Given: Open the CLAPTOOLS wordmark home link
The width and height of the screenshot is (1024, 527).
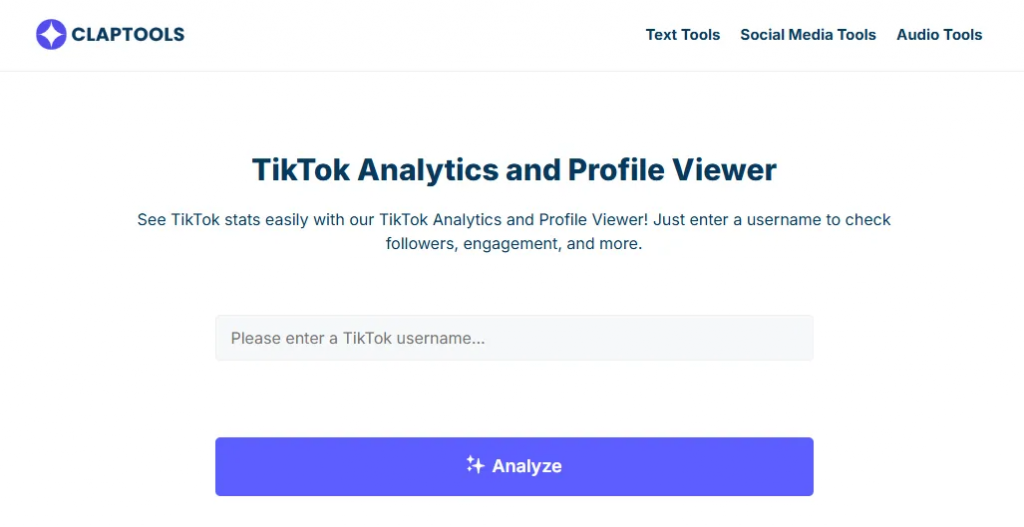Looking at the screenshot, I should (127, 35).
